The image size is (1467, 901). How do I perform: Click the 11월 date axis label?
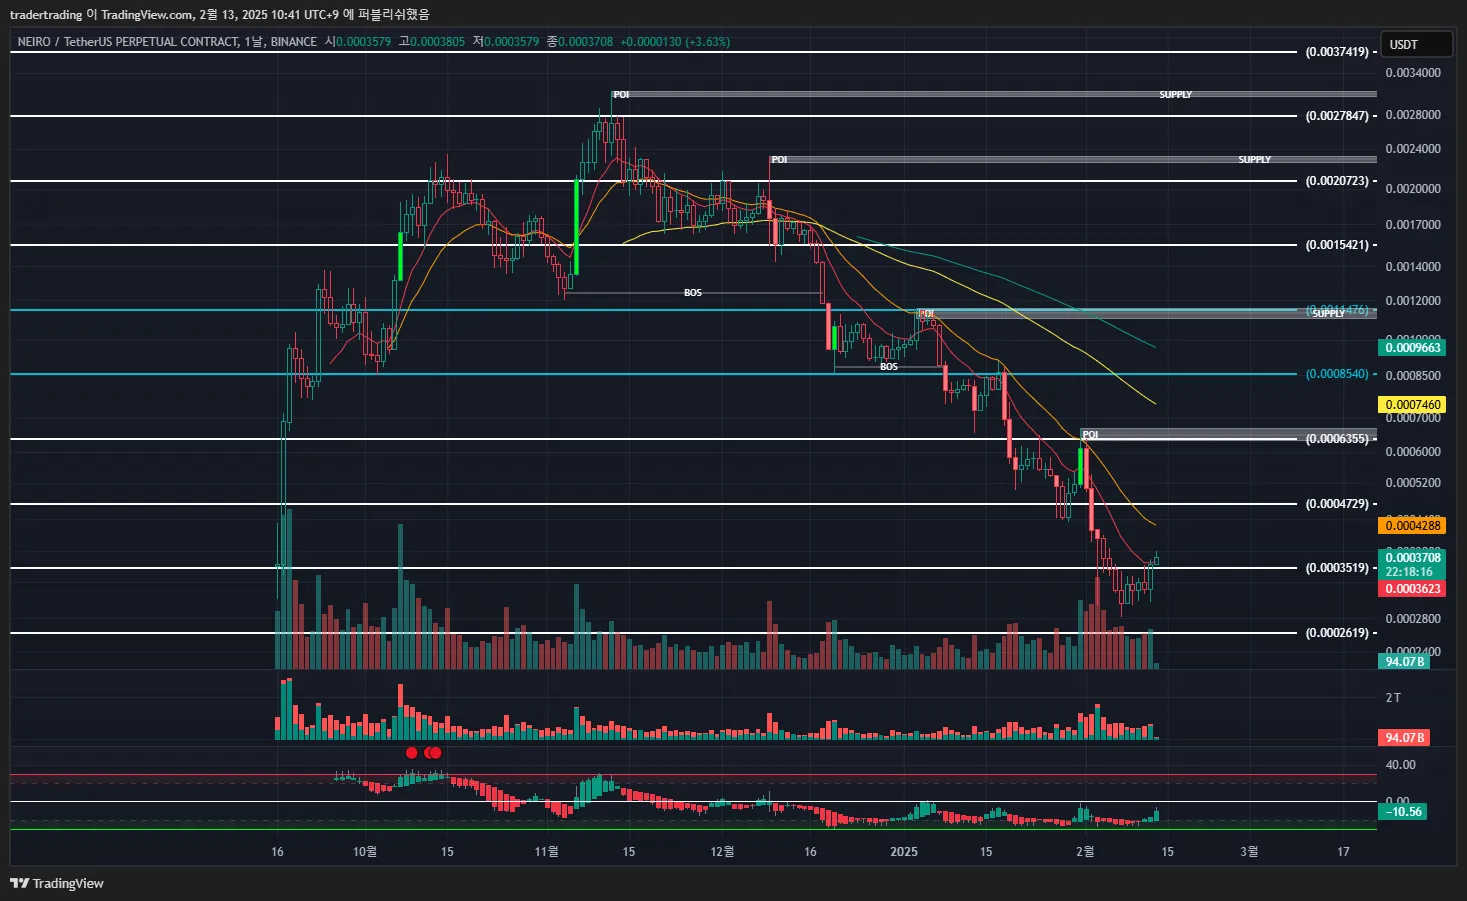546,852
